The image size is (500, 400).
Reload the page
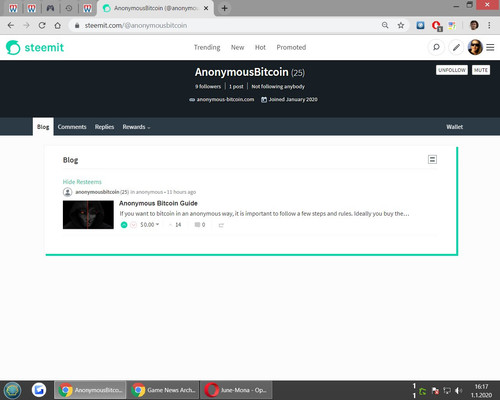point(42,25)
